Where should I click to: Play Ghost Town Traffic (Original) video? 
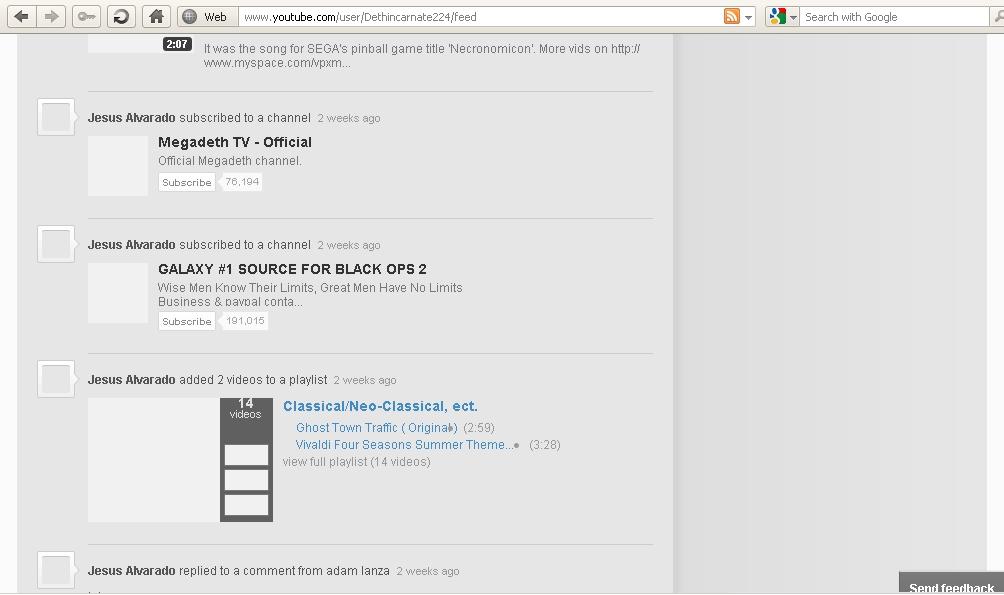(x=376, y=428)
